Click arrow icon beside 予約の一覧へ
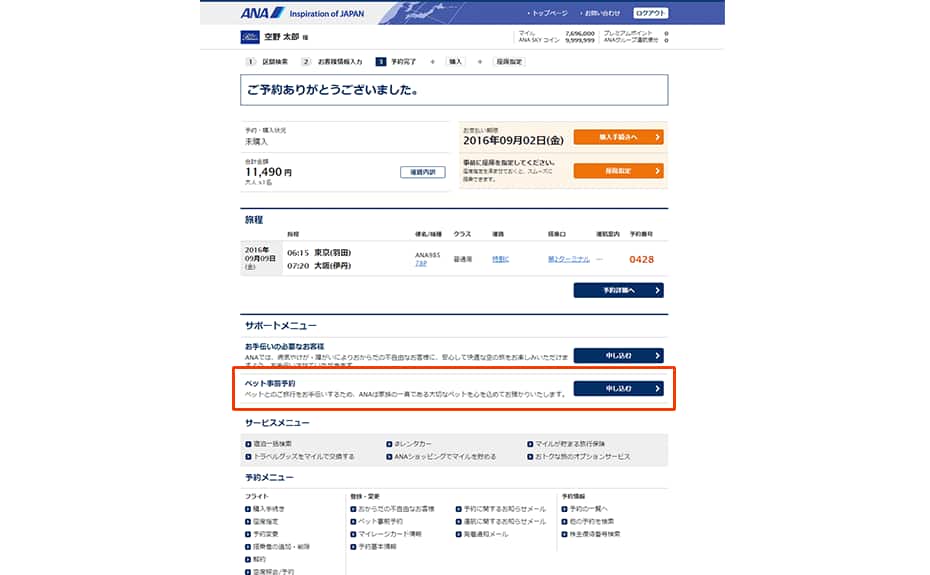This screenshot has height=575, width=930. (x=564, y=509)
